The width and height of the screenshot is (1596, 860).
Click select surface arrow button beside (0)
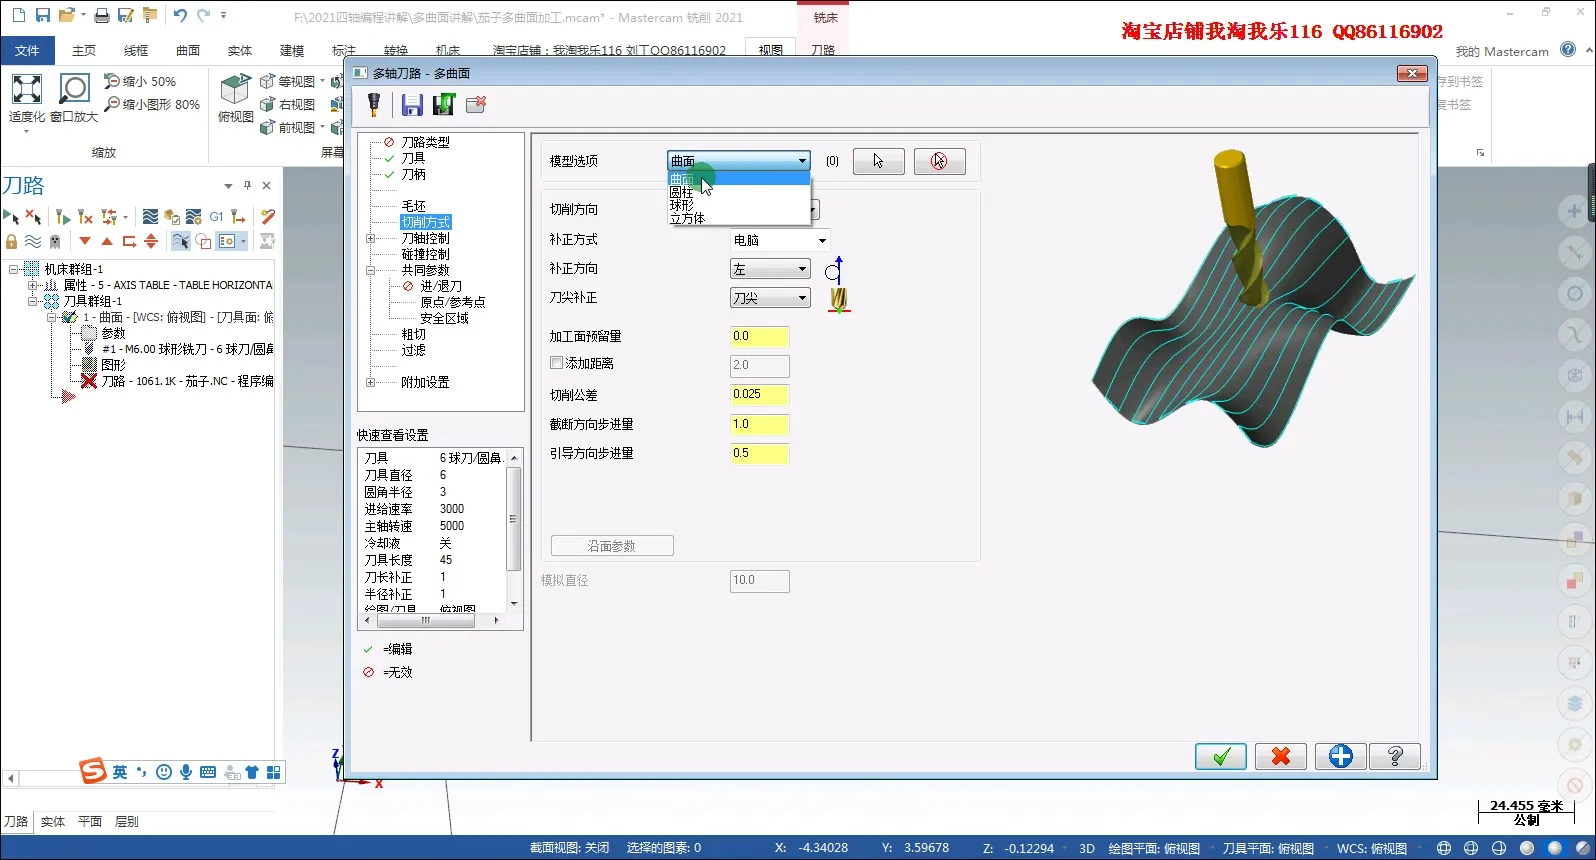879,161
